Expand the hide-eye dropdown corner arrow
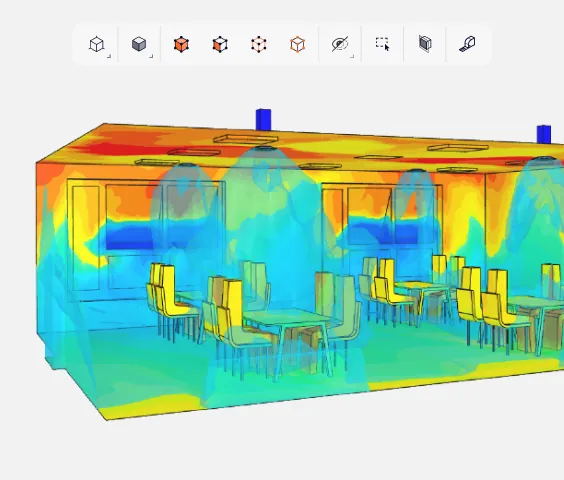The image size is (564, 480). [352, 56]
